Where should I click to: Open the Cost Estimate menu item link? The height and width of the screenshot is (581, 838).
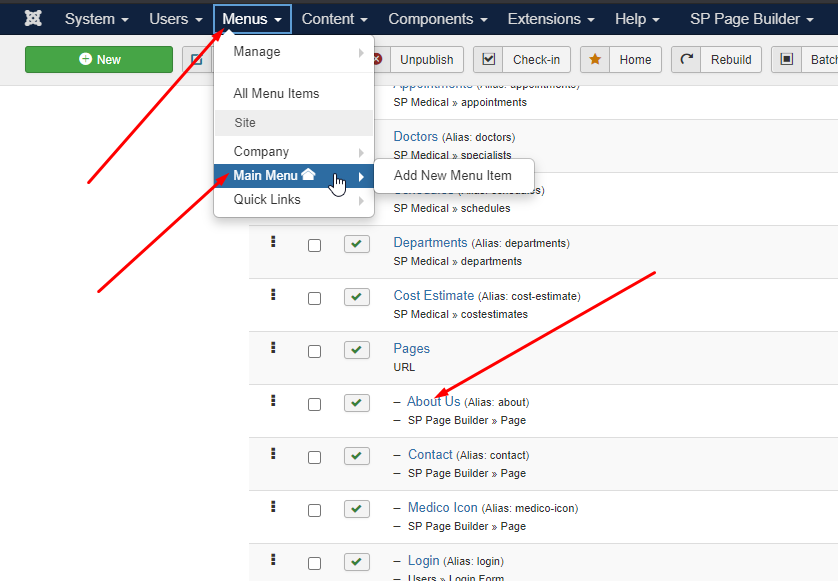point(433,296)
